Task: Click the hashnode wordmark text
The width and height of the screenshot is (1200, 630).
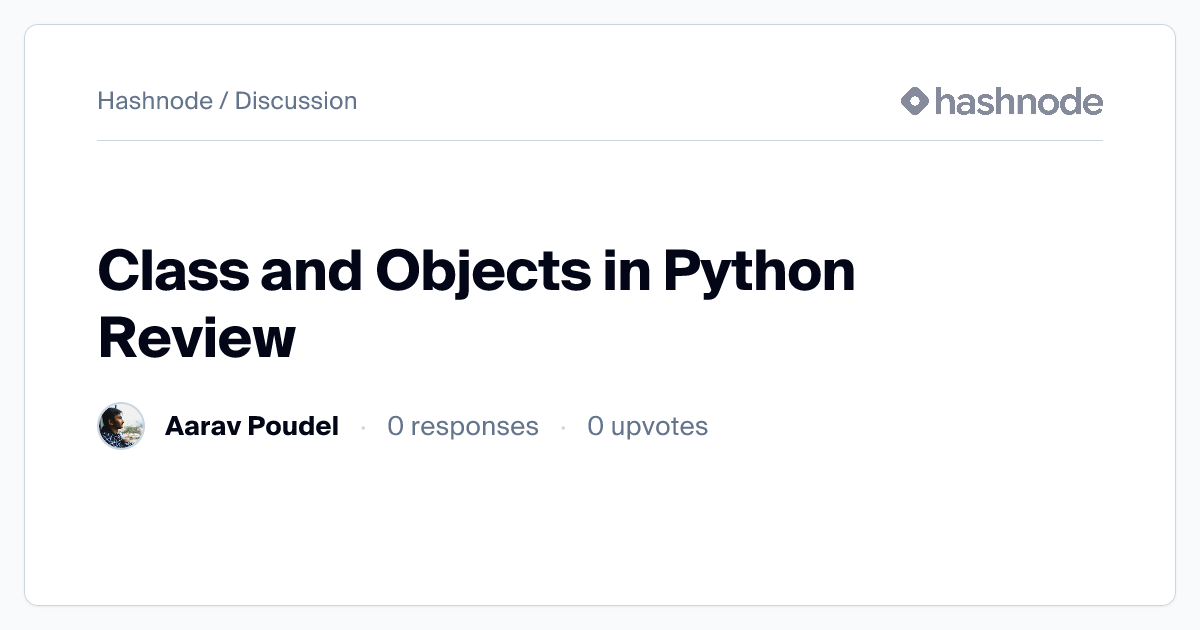Action: click(x=1018, y=101)
